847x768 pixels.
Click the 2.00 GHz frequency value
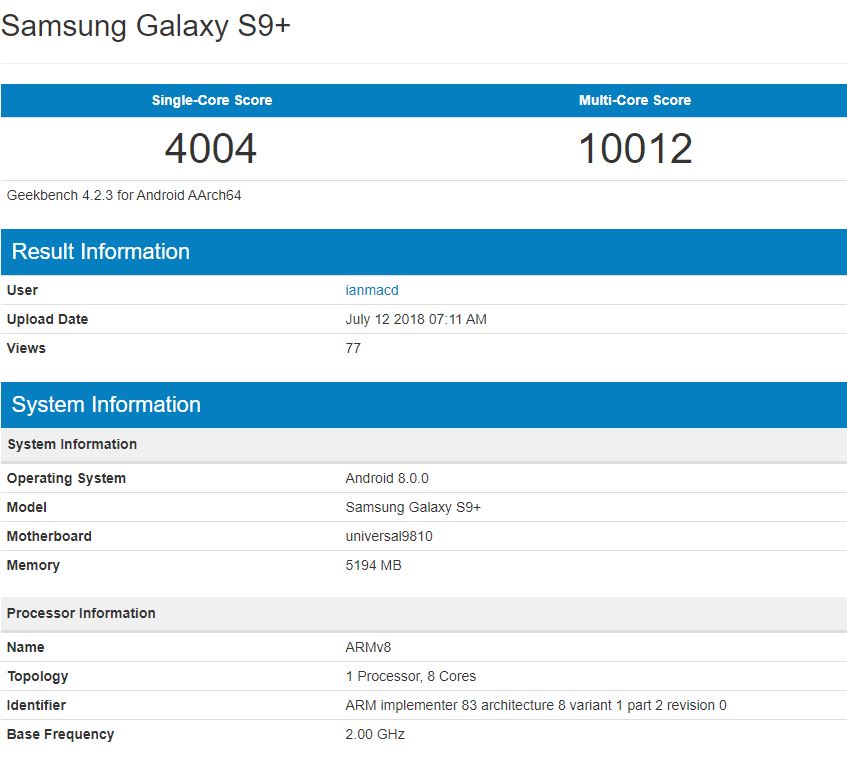[375, 734]
